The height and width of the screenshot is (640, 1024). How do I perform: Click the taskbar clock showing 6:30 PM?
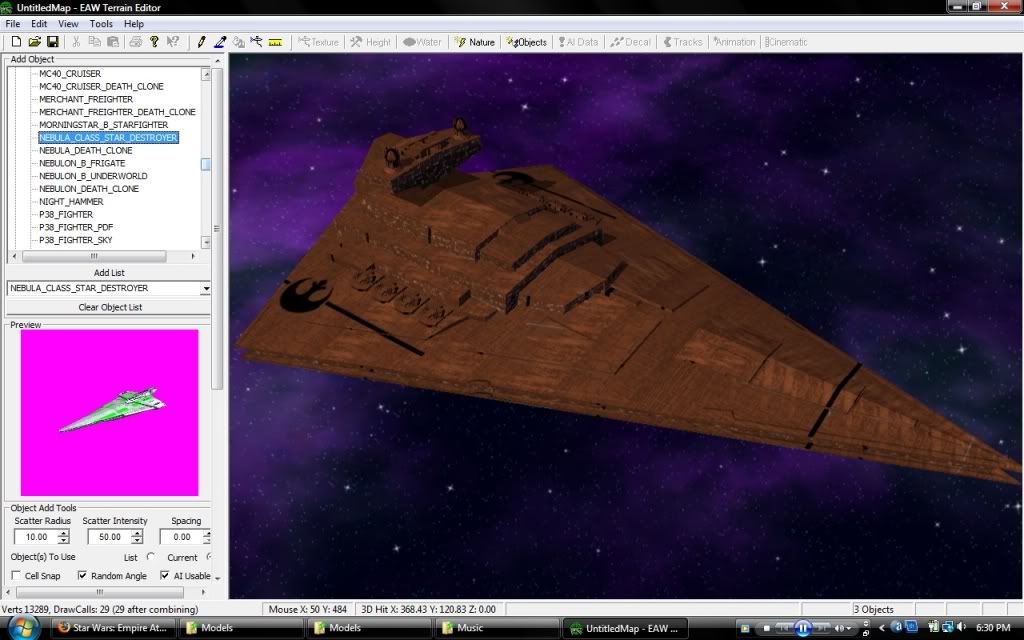coord(993,628)
